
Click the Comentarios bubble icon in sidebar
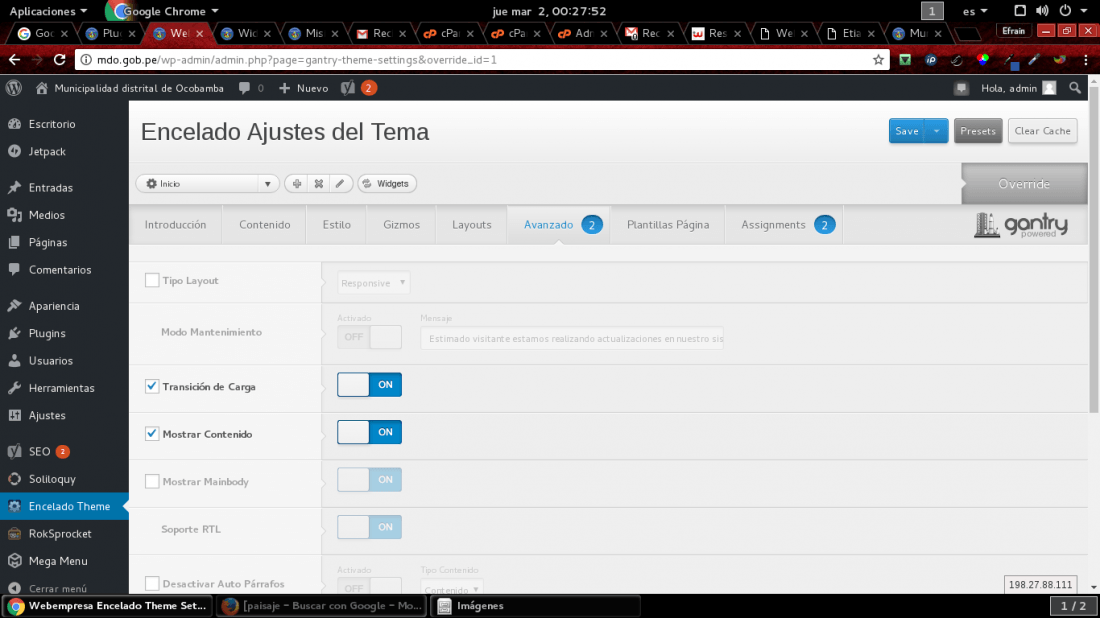pos(14,270)
